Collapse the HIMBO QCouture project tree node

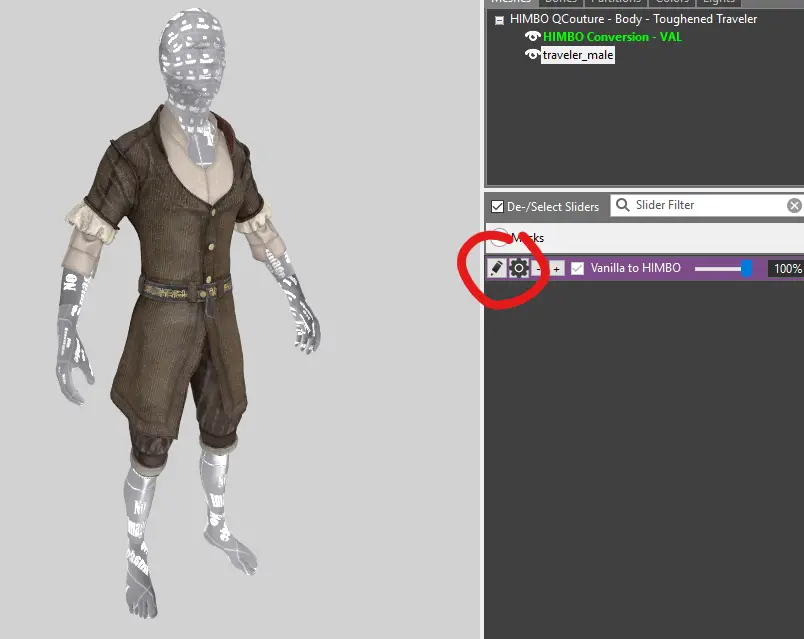499,21
